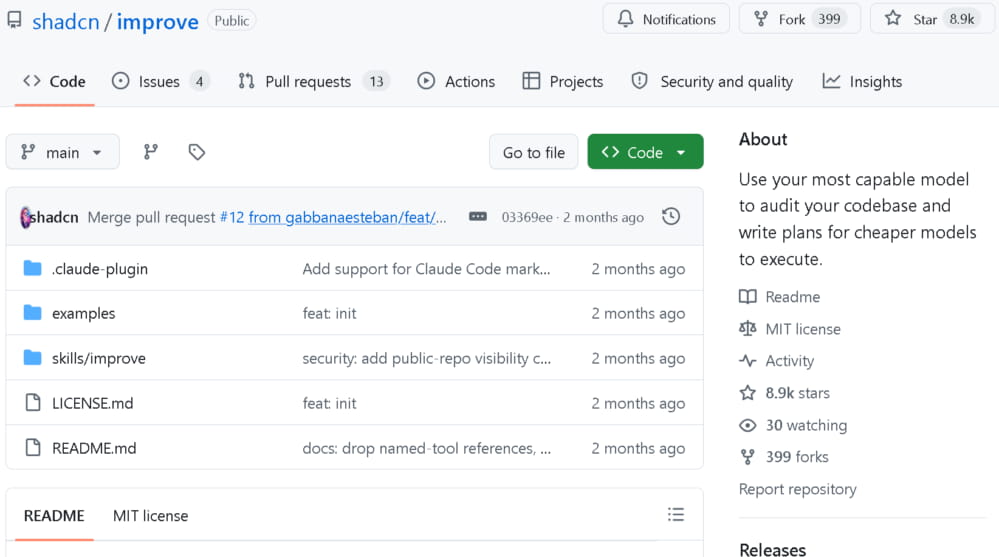Image resolution: width=999 pixels, height=557 pixels.
Task: Open the Pull requests tab
Action: [313, 82]
